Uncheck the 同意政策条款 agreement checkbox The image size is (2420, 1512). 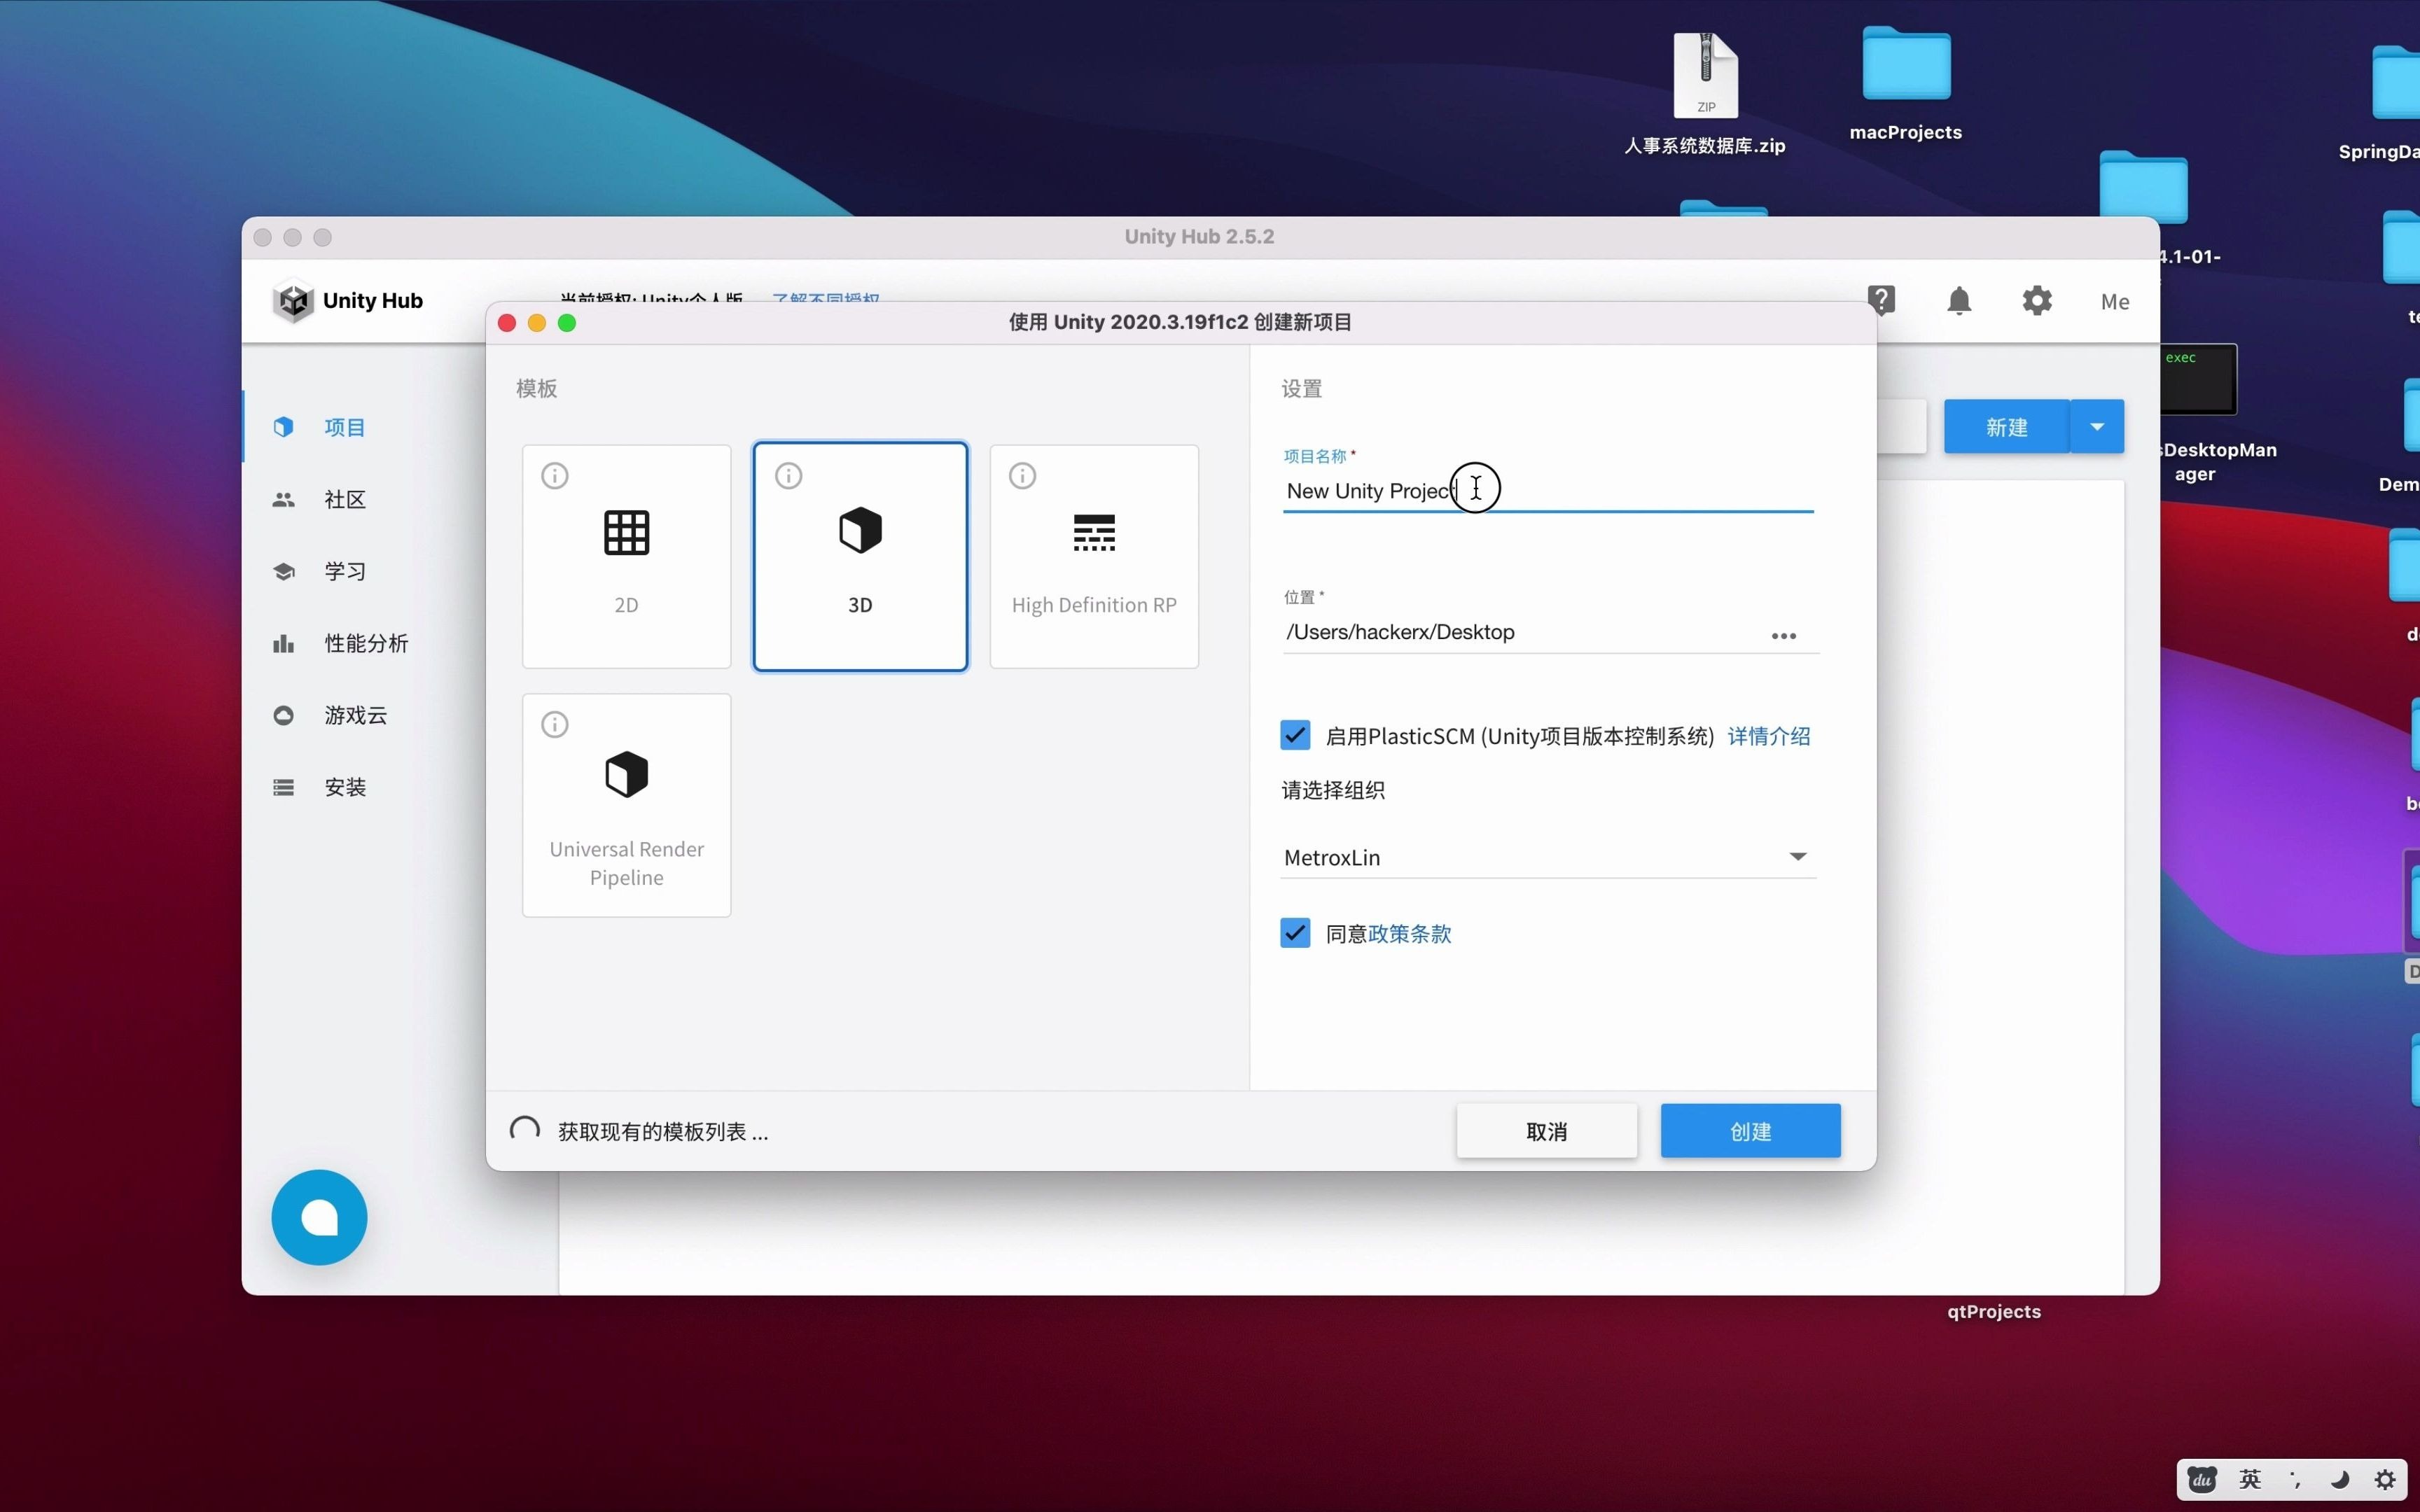1294,932
